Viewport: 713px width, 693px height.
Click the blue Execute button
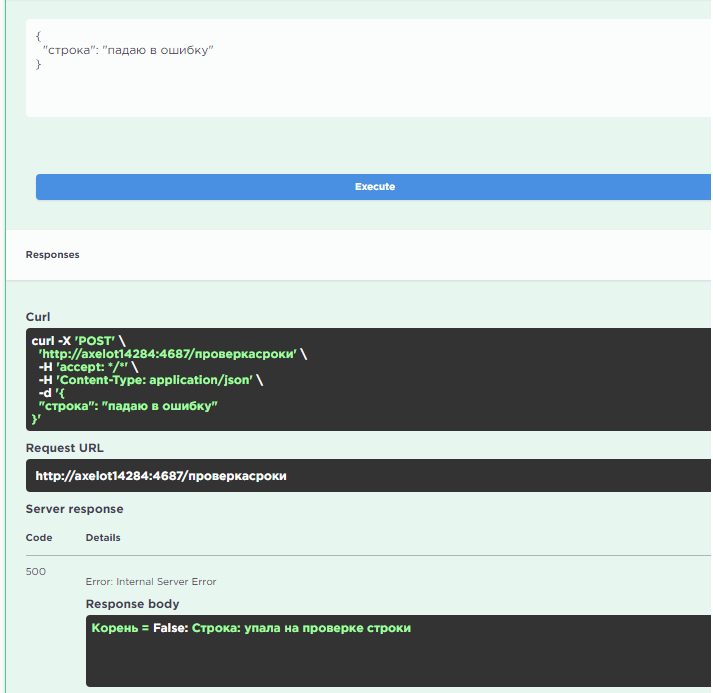pyautogui.click(x=374, y=187)
